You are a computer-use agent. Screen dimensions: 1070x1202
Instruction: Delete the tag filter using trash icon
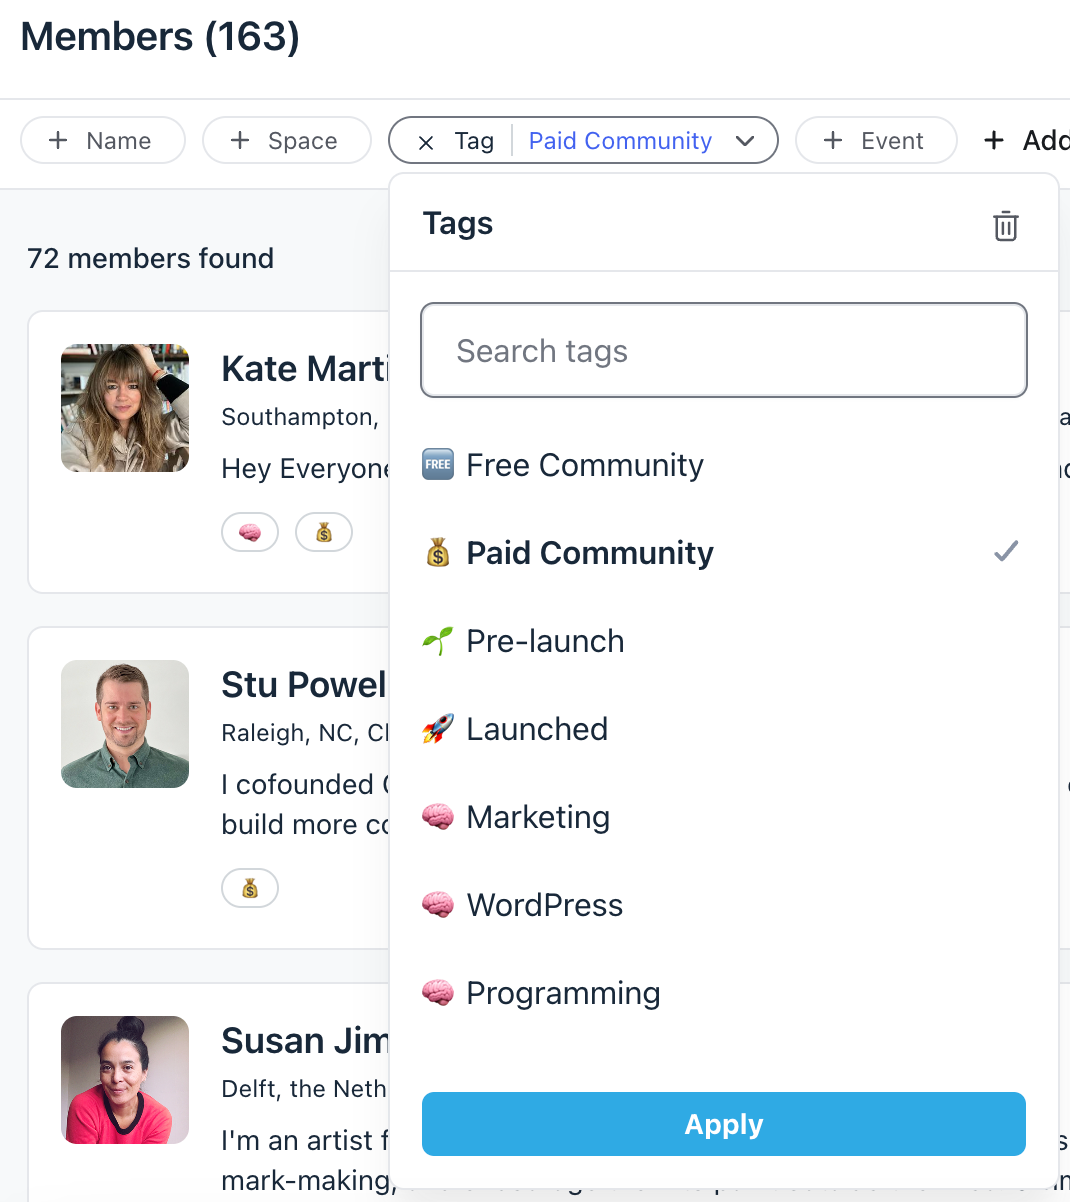(1005, 226)
